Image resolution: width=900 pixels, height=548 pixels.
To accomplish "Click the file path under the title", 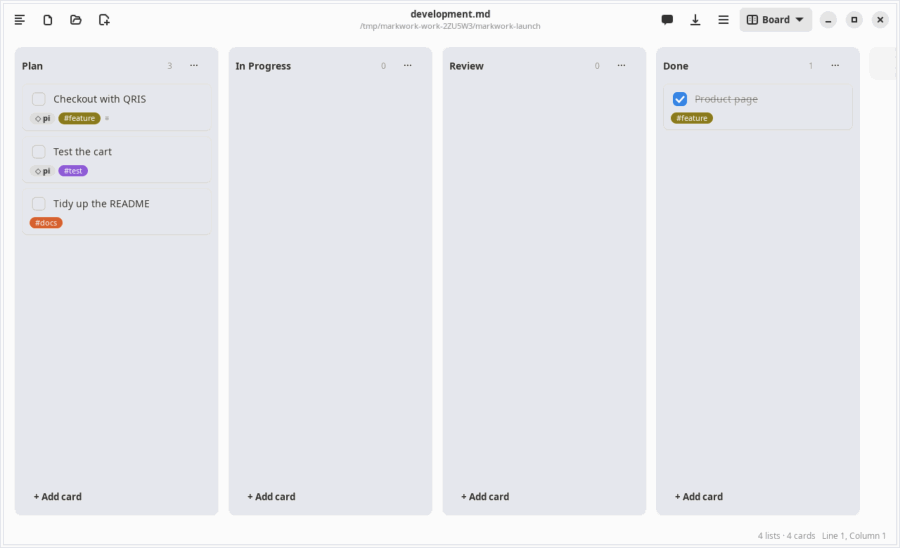I will [450, 26].
